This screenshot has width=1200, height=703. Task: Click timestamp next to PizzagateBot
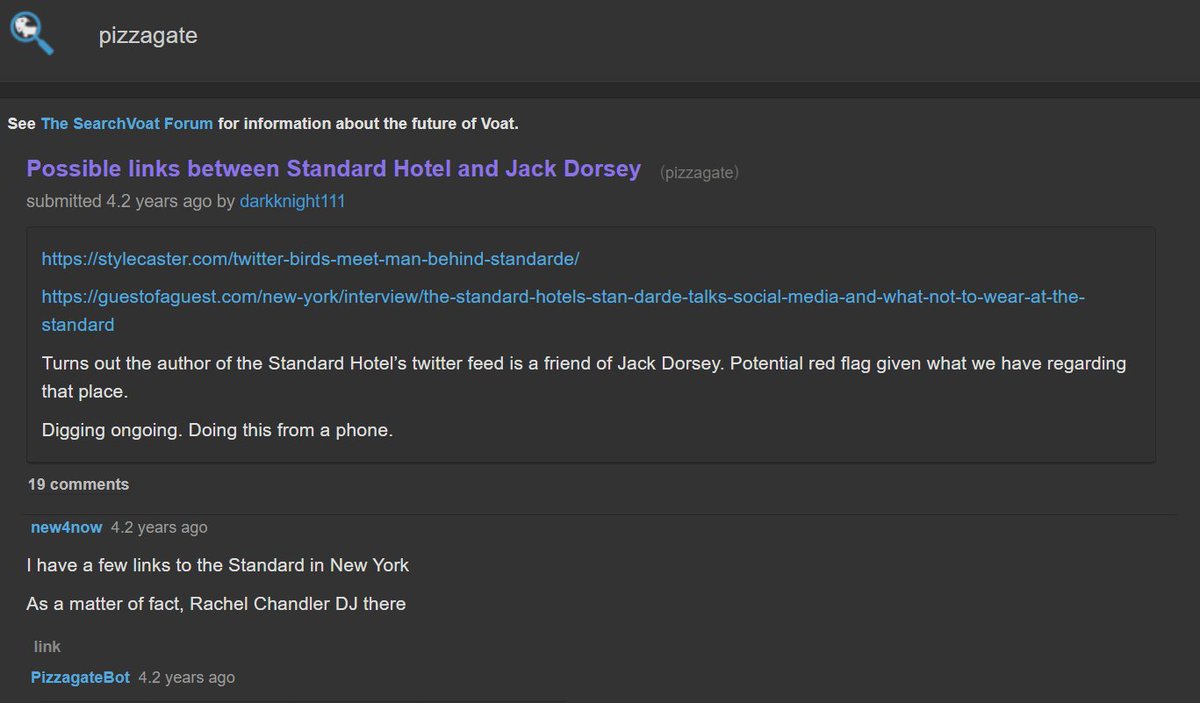[x=187, y=677]
